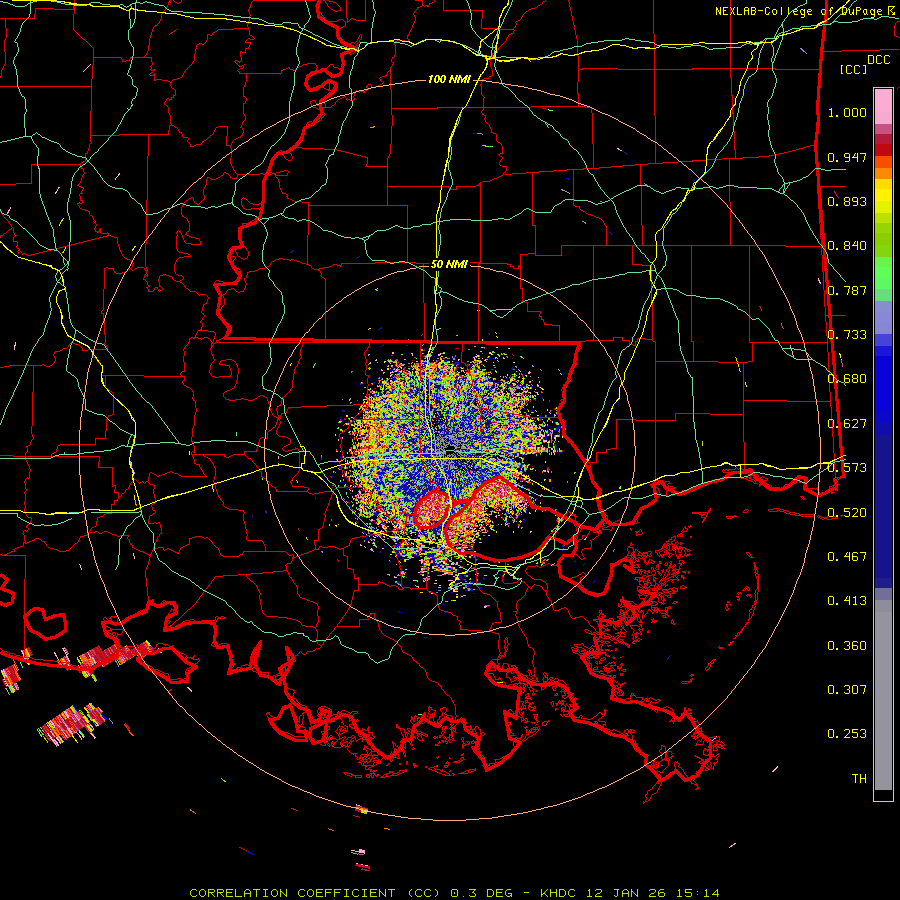Click the 0.787 color scale value

(x=847, y=290)
